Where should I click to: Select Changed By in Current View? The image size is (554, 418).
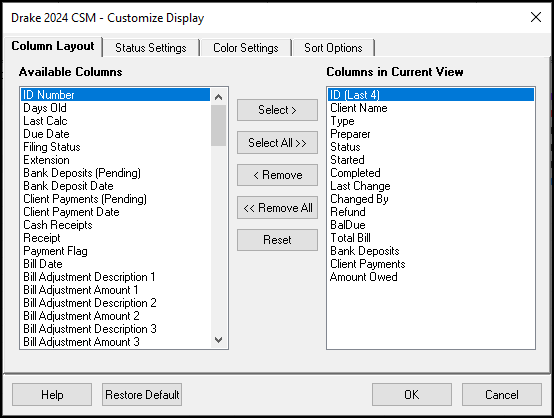coord(431,199)
